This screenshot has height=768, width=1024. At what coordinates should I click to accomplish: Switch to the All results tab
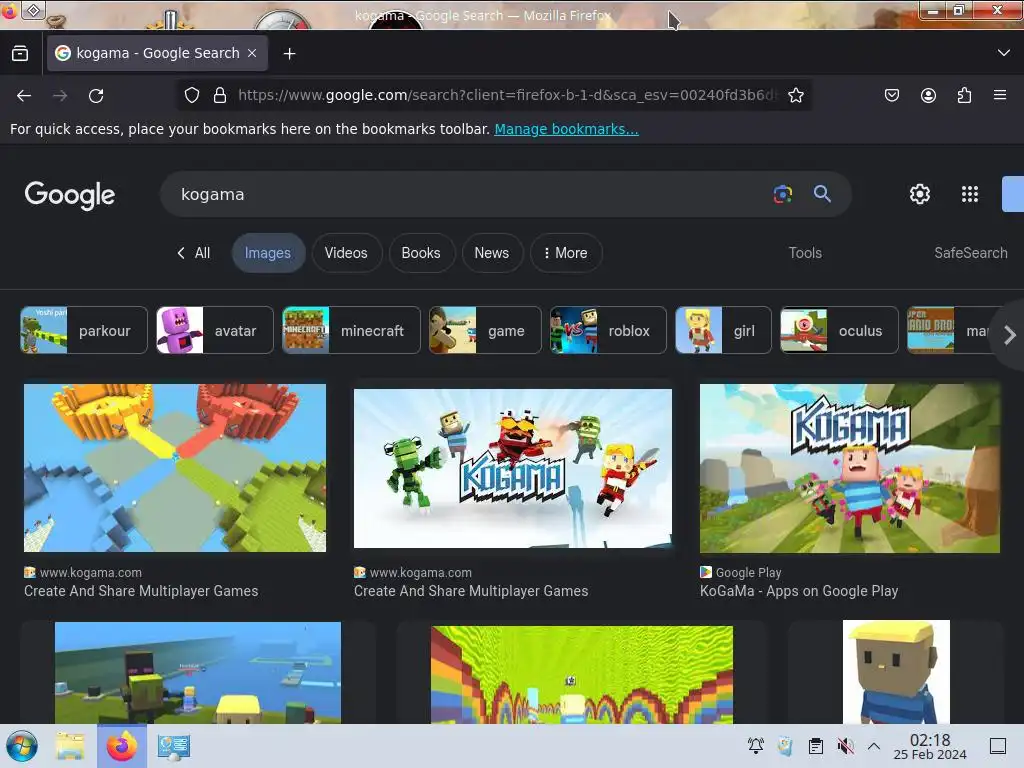tap(193, 253)
